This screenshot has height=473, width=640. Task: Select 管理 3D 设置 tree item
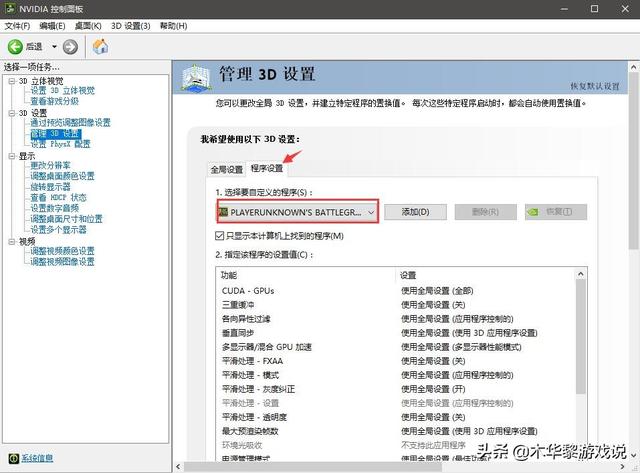click(x=56, y=133)
